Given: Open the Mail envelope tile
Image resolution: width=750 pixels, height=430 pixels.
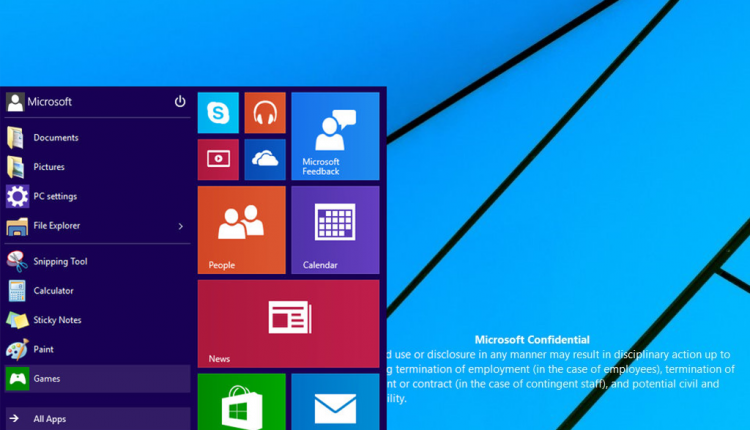Looking at the screenshot, I should [335, 402].
